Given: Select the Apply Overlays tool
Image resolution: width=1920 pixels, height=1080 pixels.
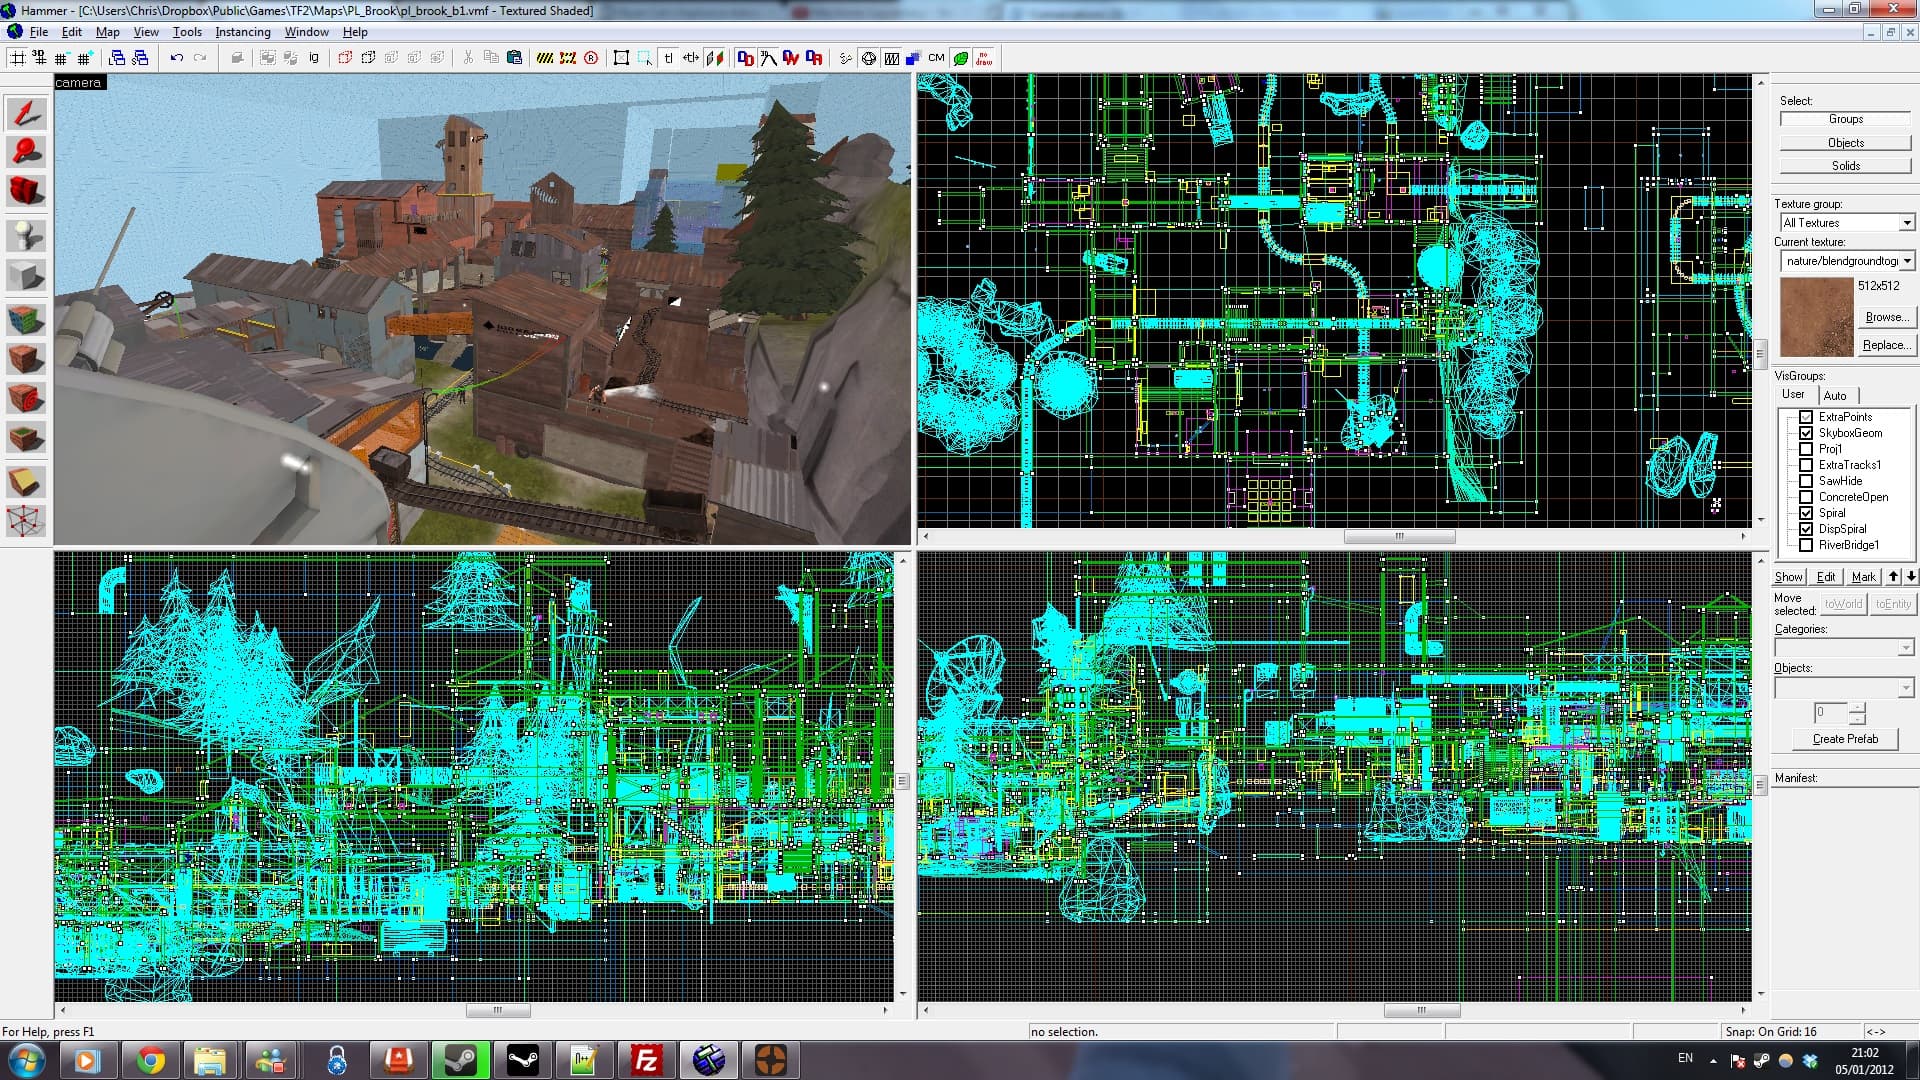Looking at the screenshot, I should [26, 437].
